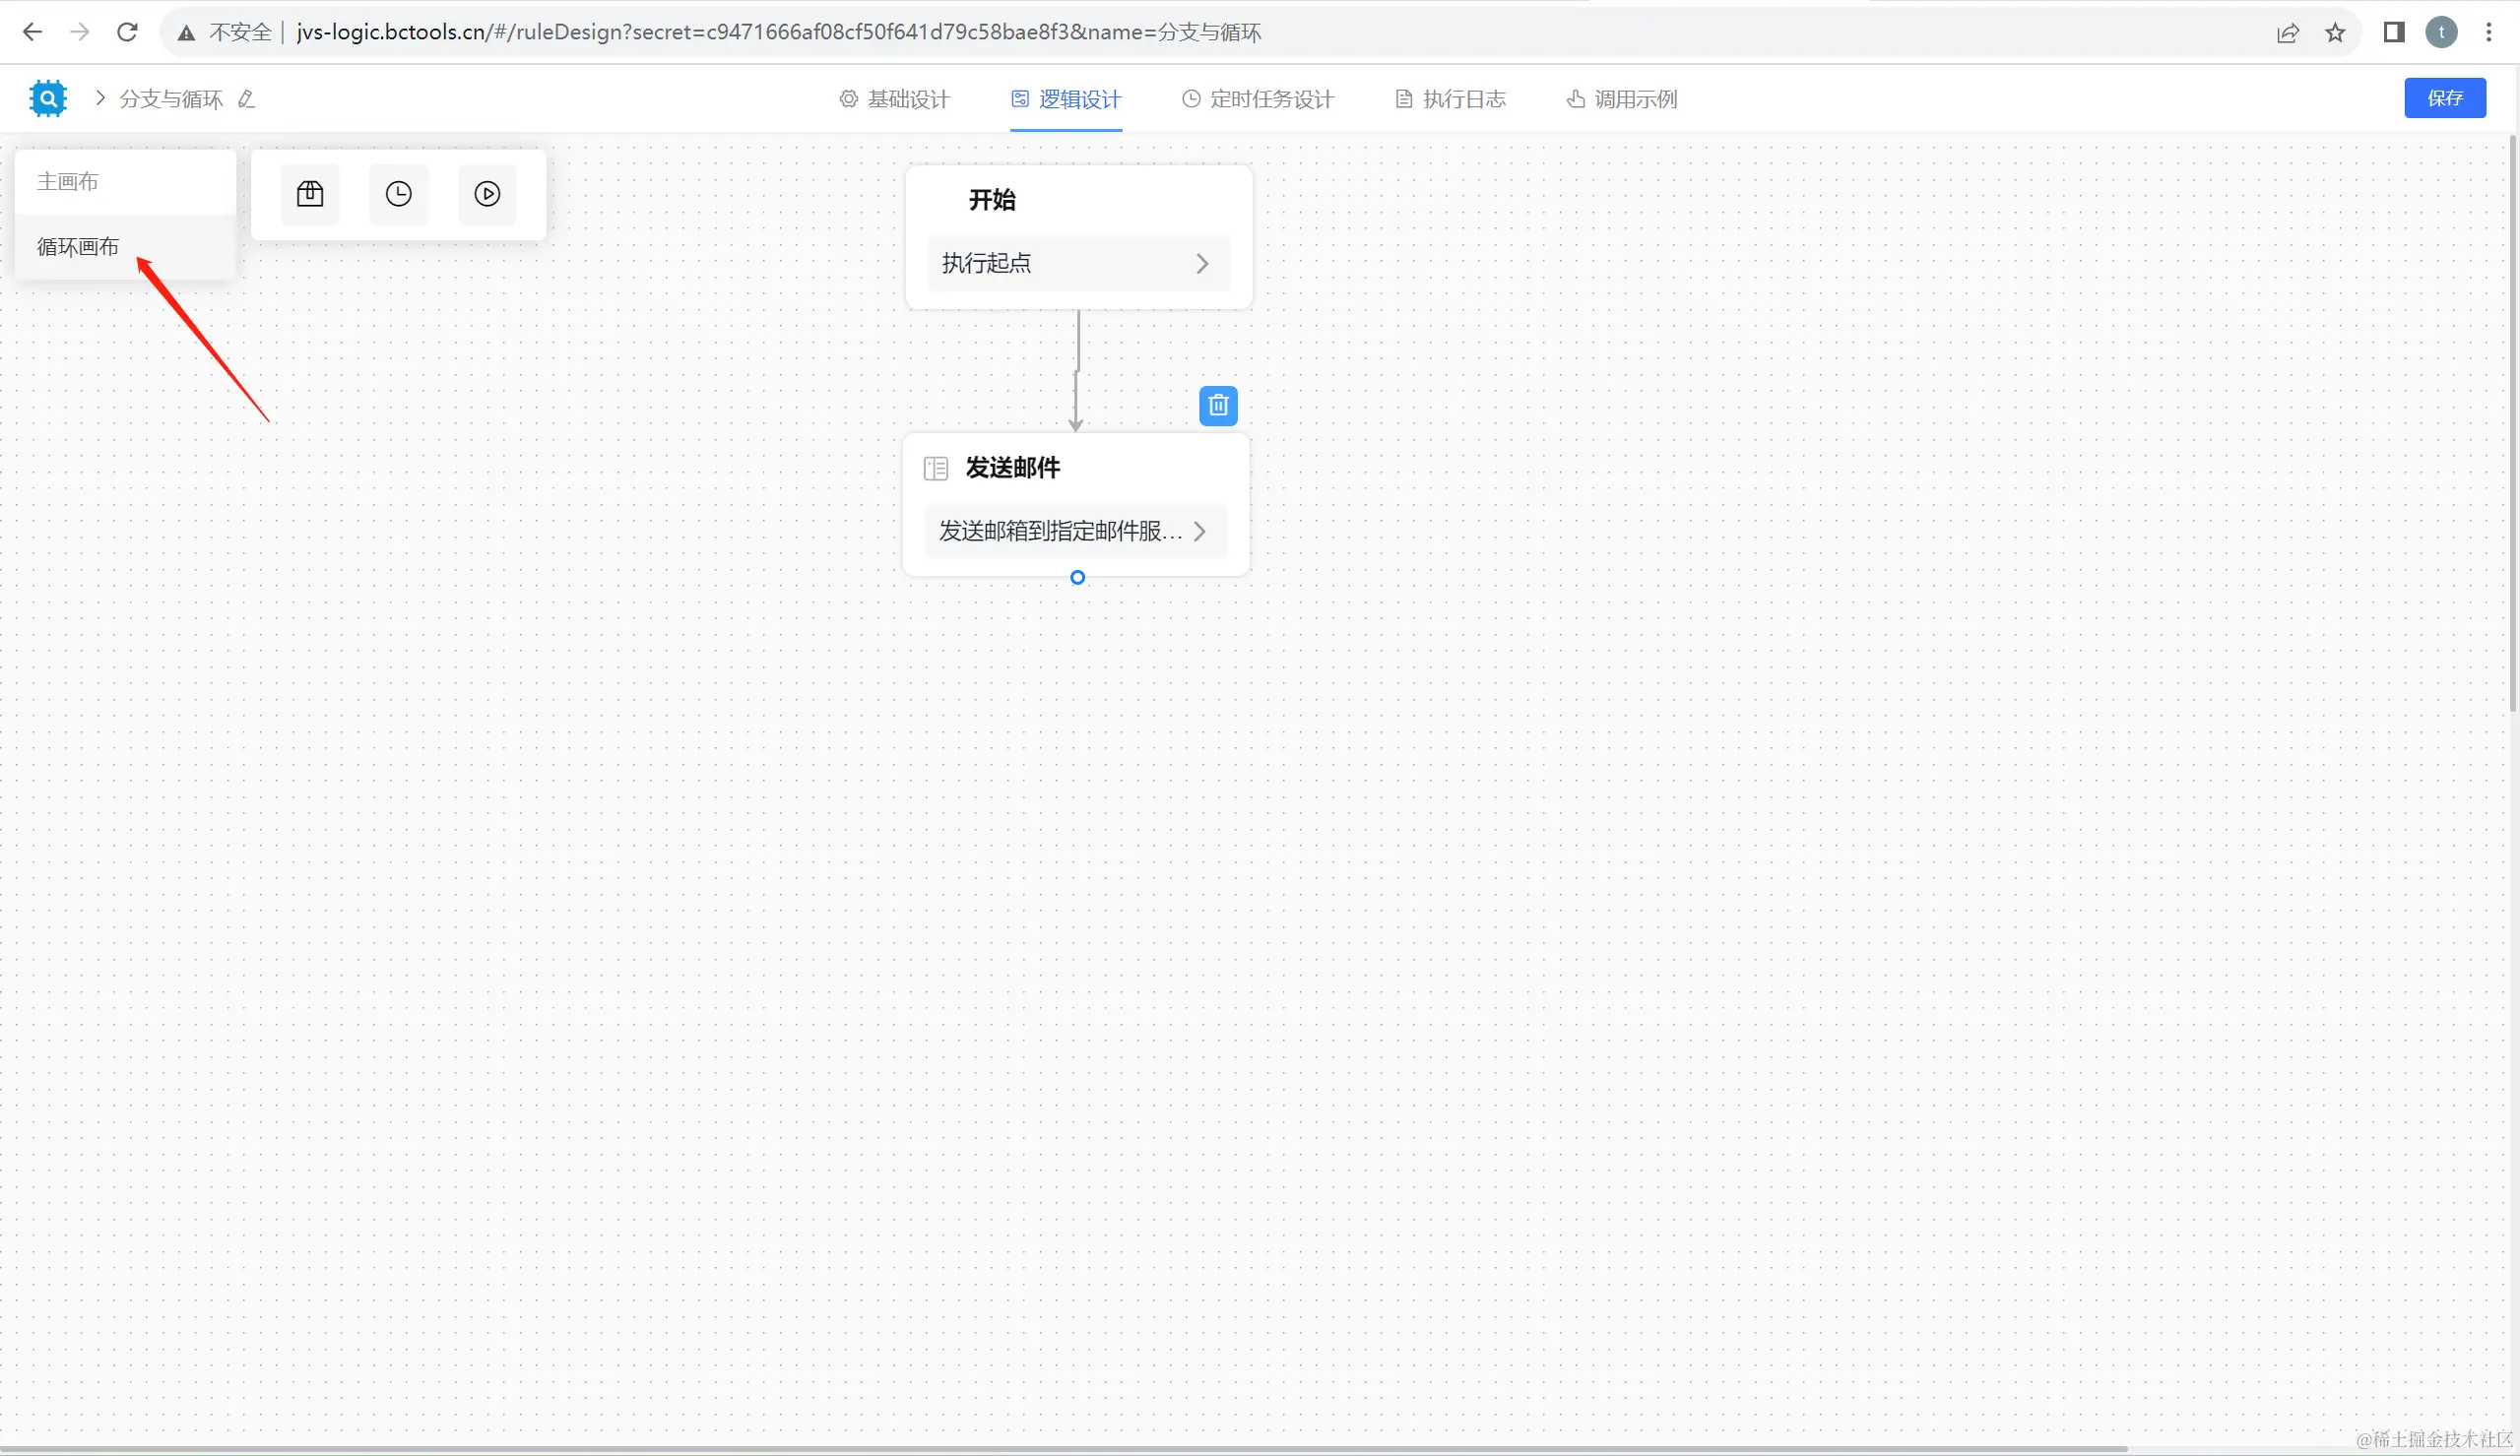
Task: Click the pencil icon to rename 分支与循环
Action: pyautogui.click(x=247, y=99)
